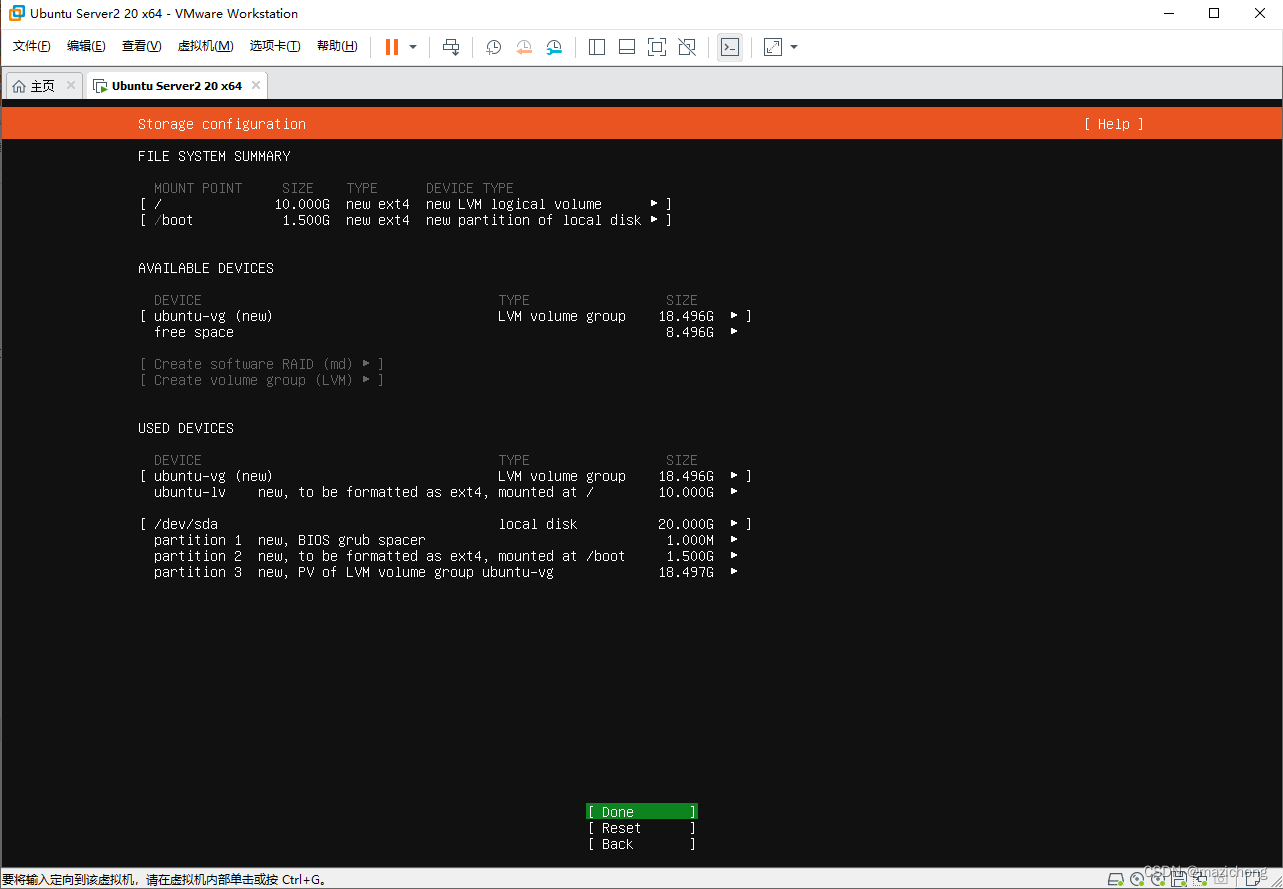Expand the arrow beside free space 8.496G
The image size is (1283, 889).
(x=734, y=331)
